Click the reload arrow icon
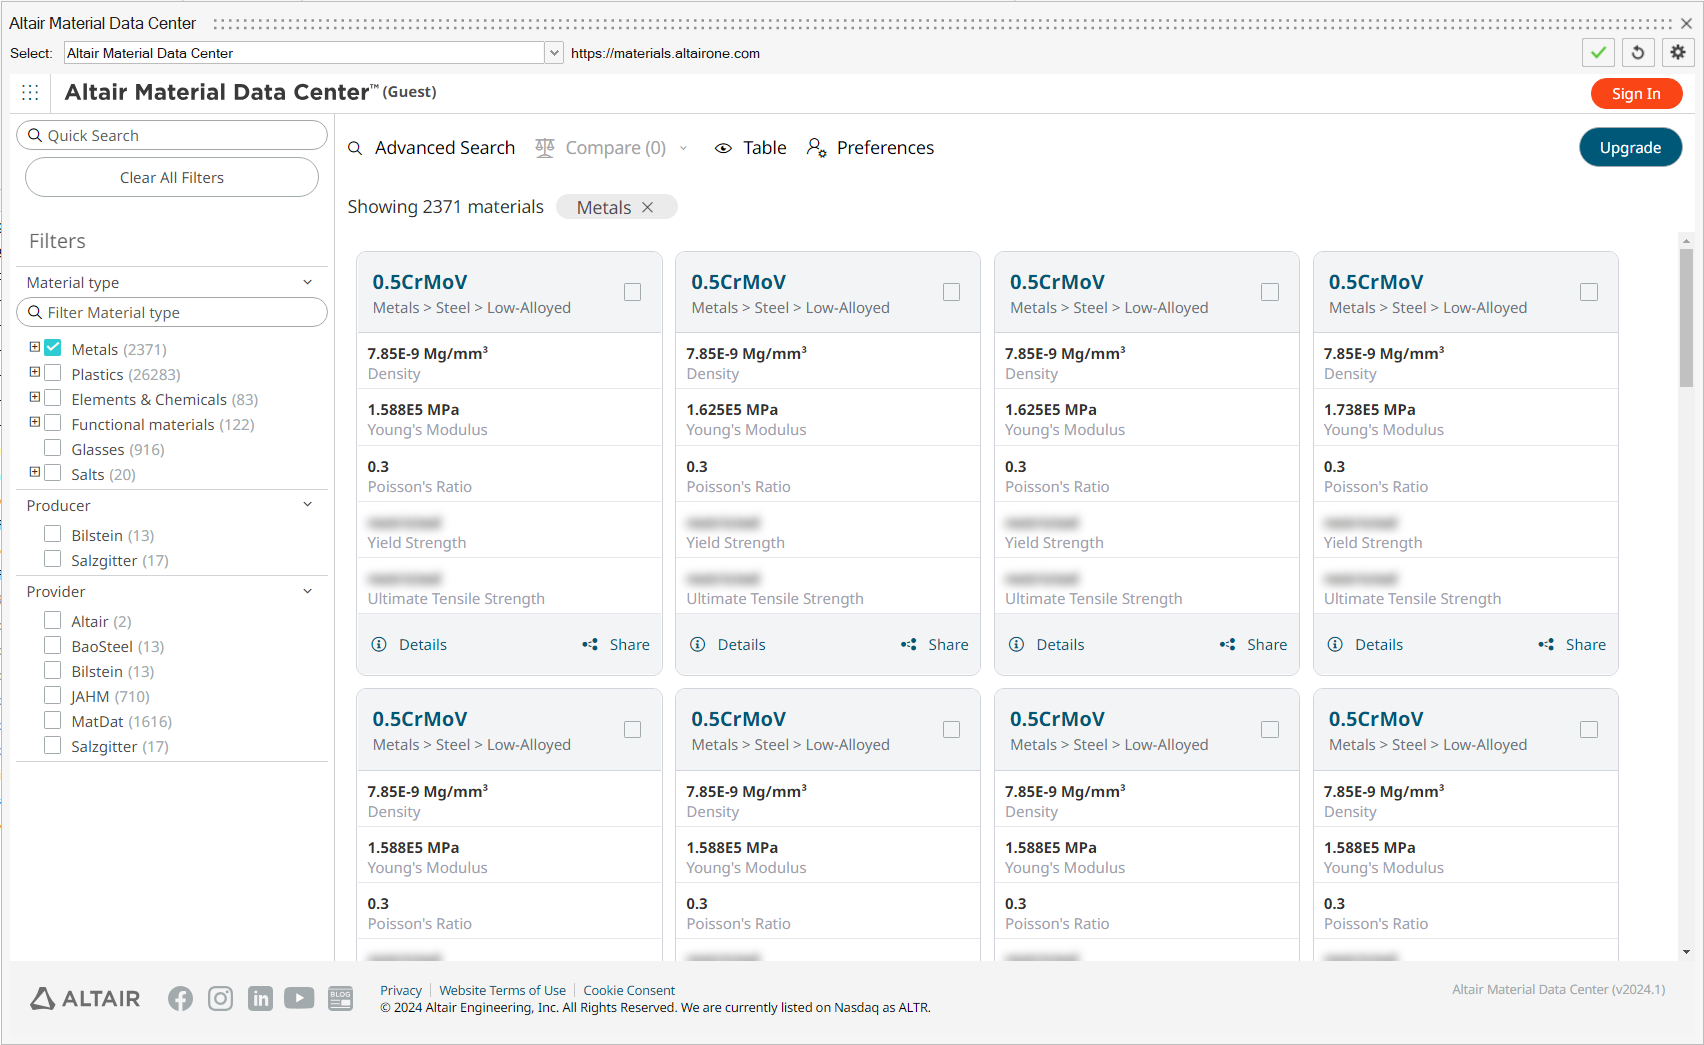 click(x=1638, y=53)
